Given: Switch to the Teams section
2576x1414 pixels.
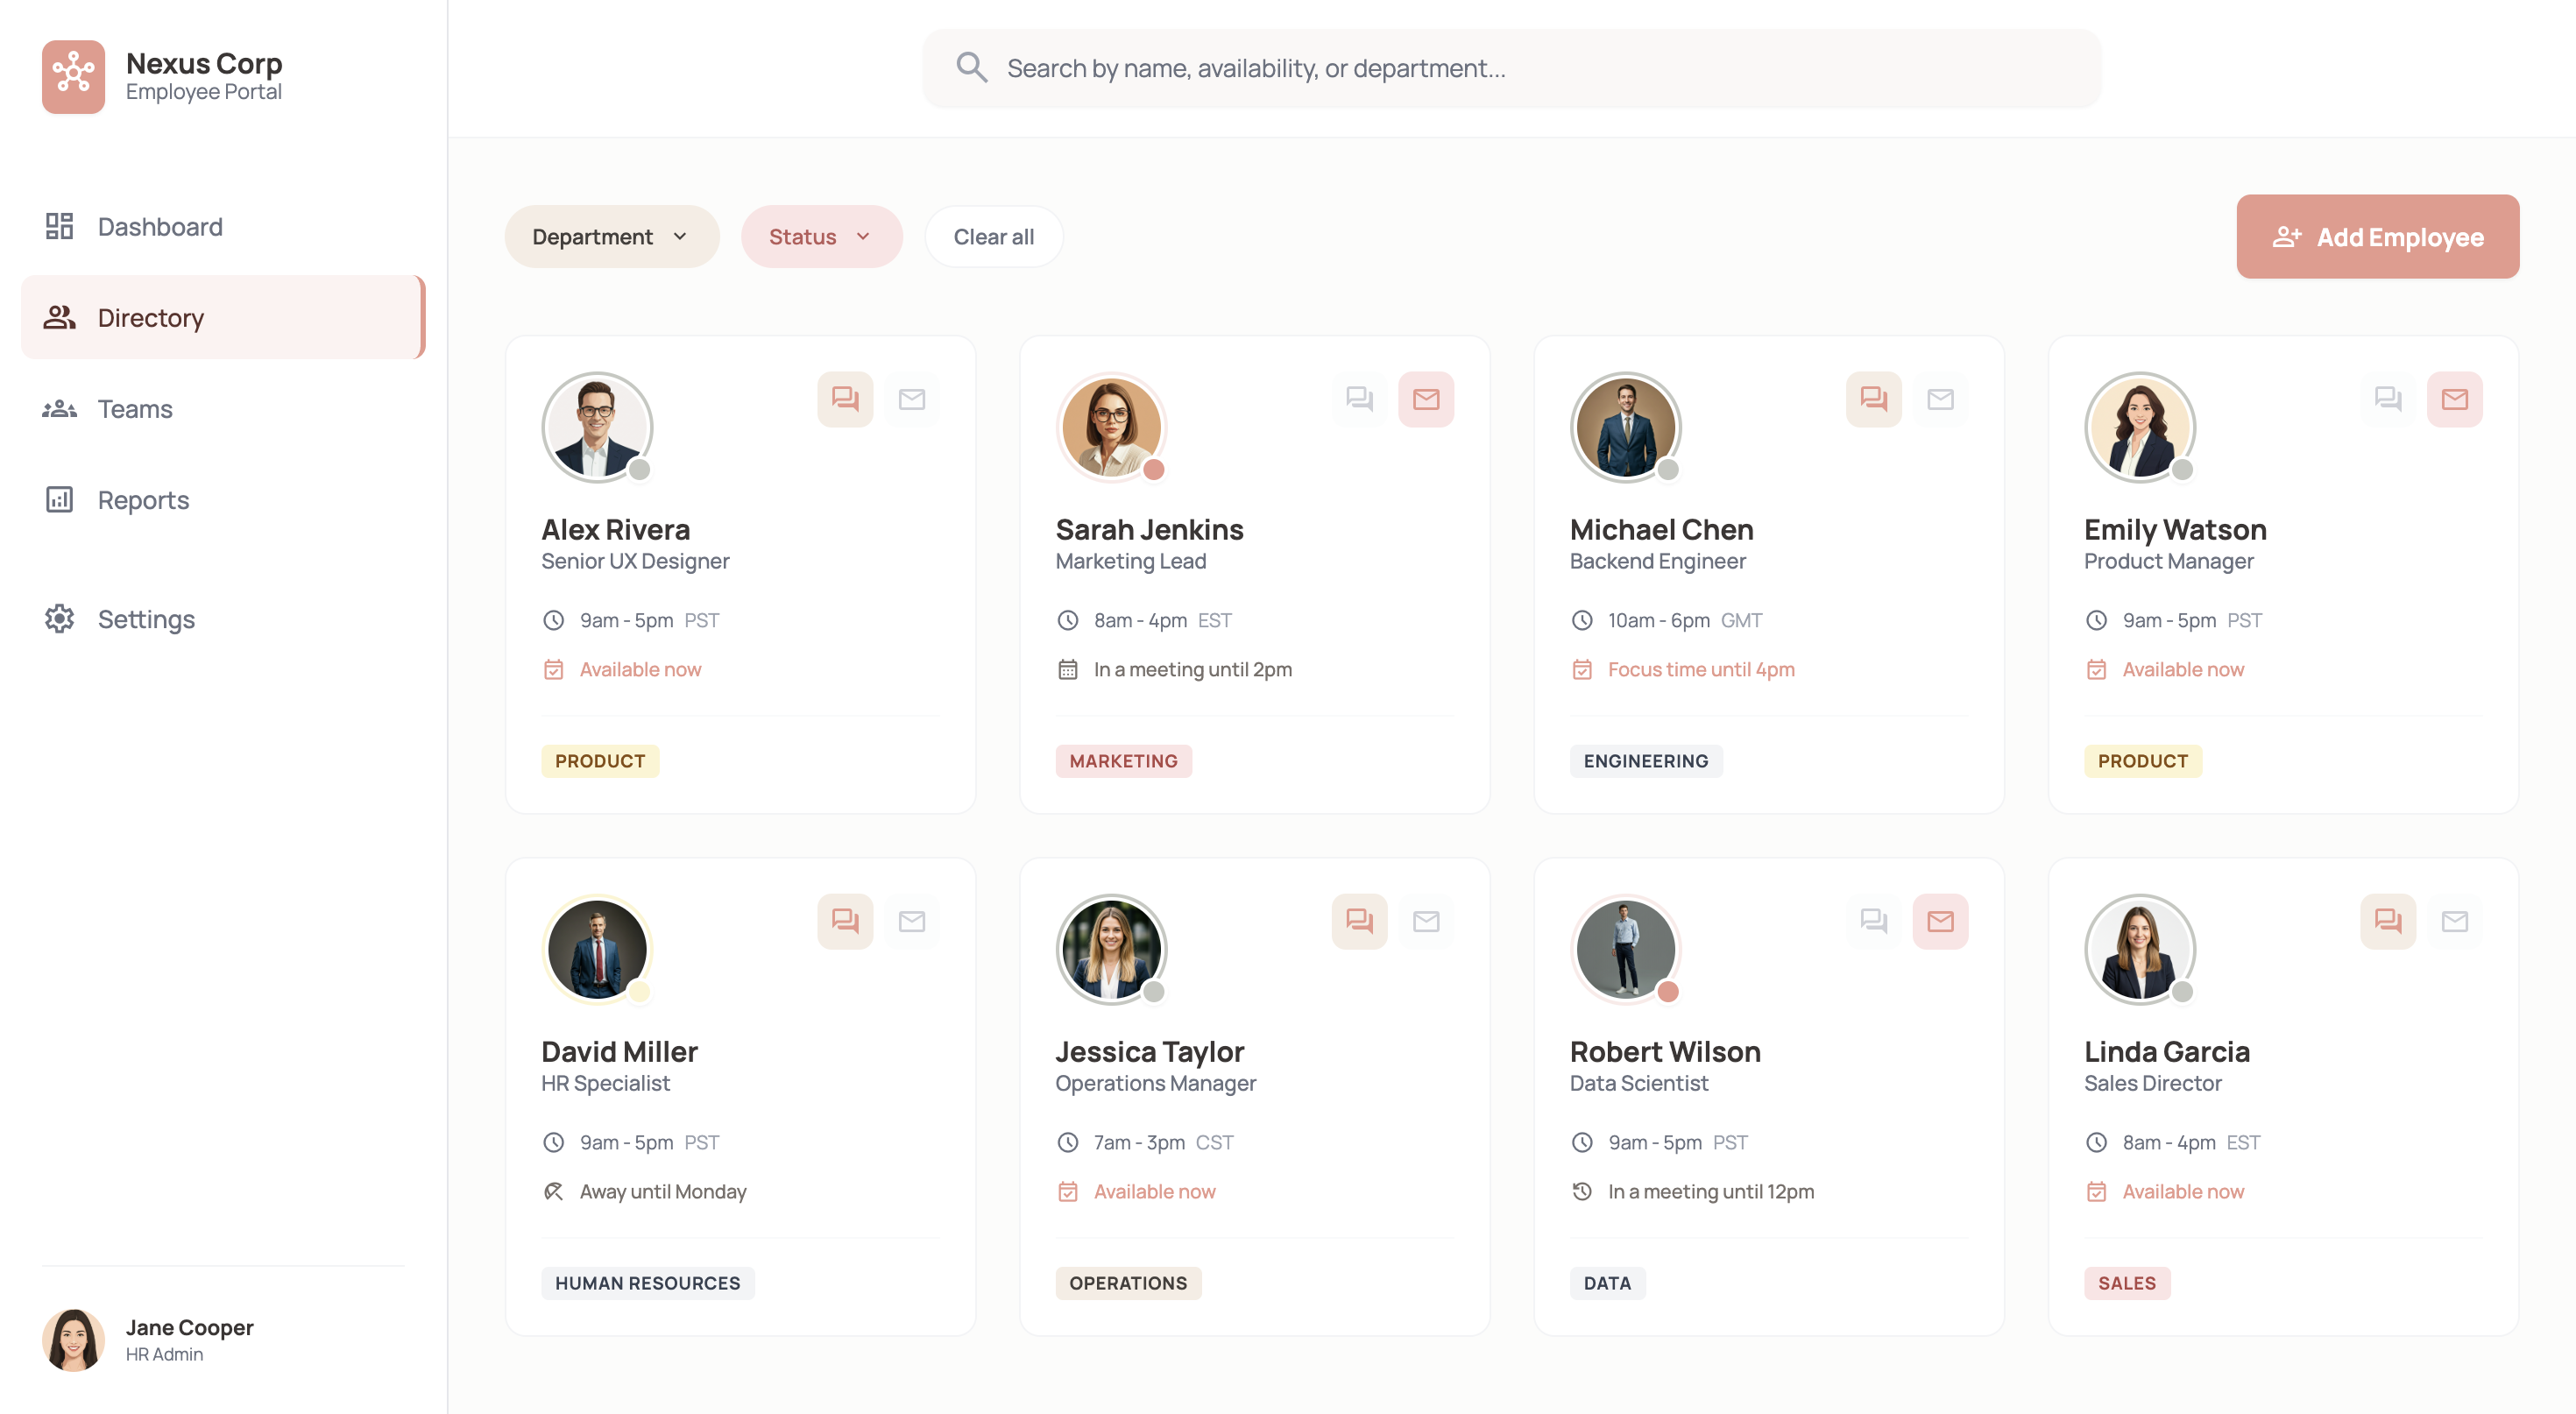Looking at the screenshot, I should [x=134, y=408].
